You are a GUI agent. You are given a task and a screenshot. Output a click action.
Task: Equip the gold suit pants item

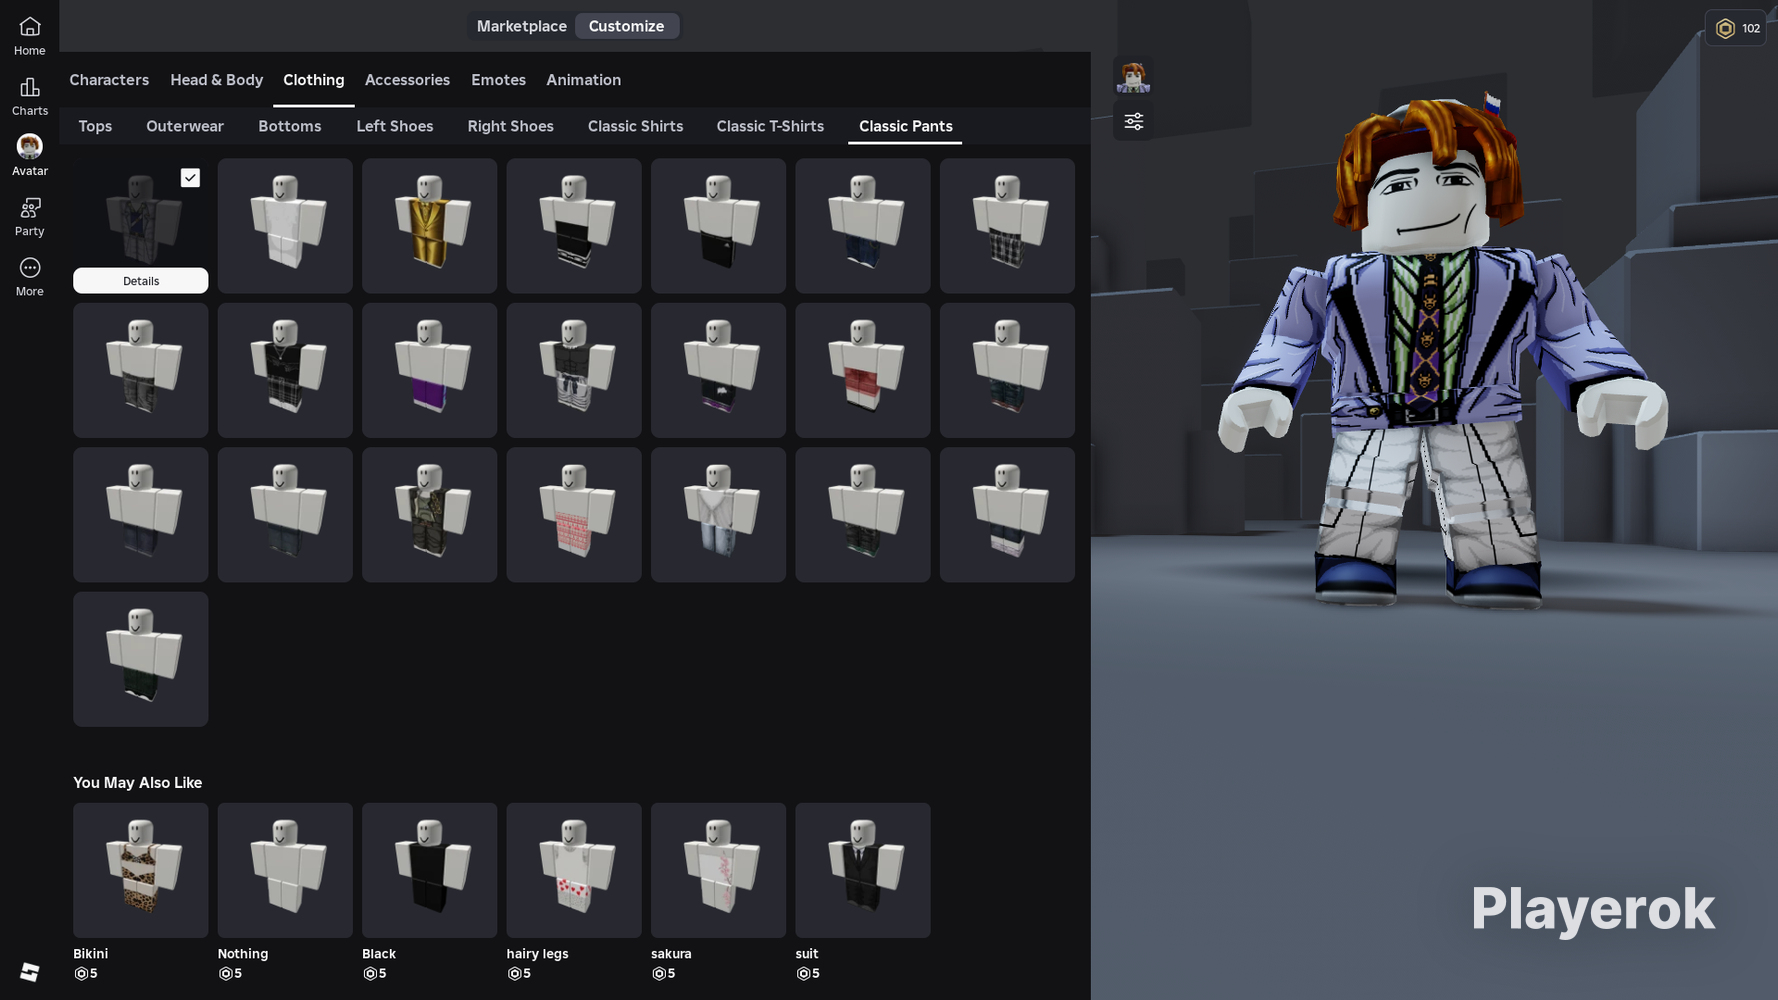[430, 226]
